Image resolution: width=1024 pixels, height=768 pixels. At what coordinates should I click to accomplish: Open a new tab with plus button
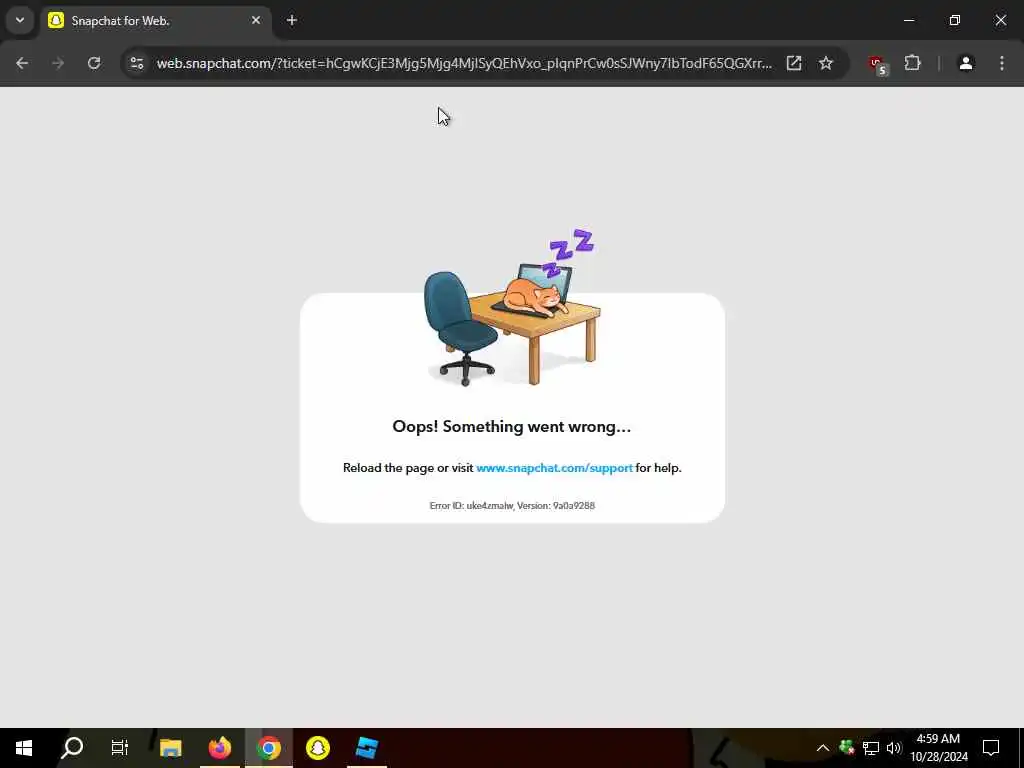tap(292, 20)
